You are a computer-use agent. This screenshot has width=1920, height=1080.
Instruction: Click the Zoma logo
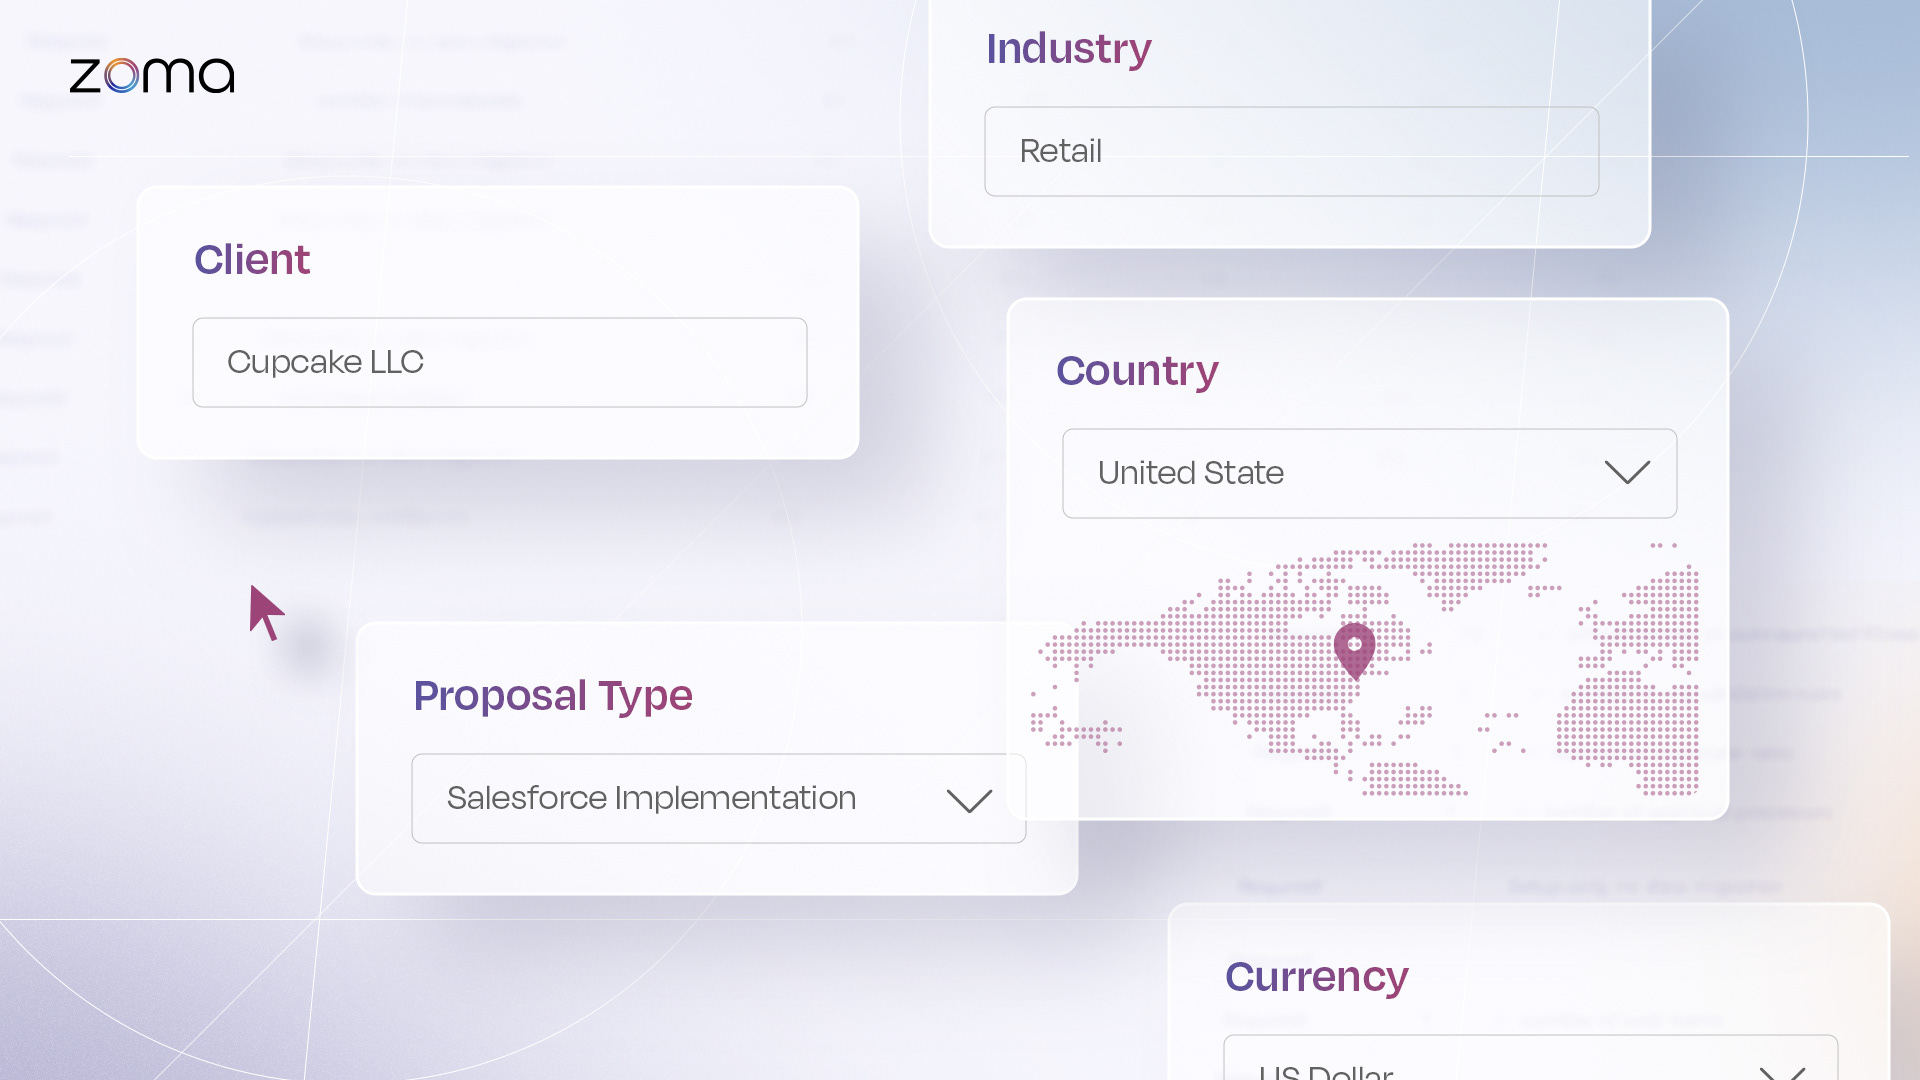[x=152, y=75]
